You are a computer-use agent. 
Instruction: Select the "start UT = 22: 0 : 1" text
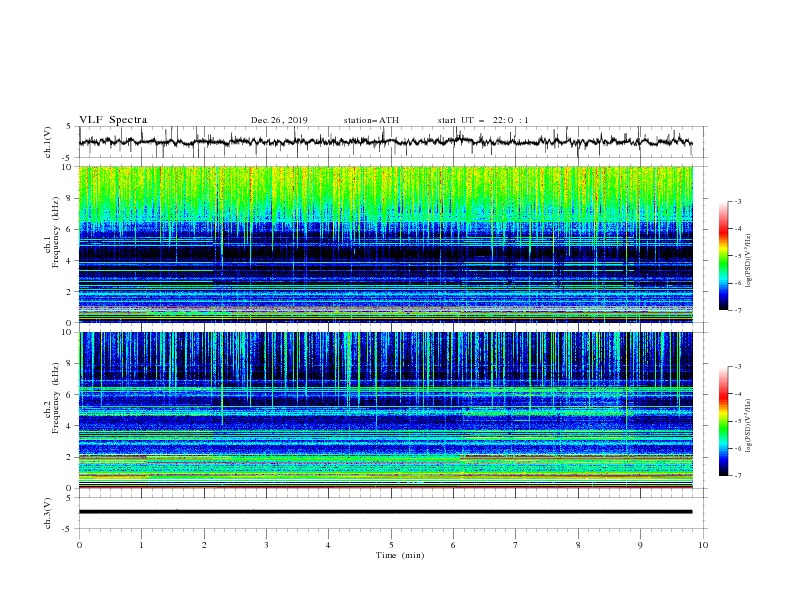(x=483, y=120)
